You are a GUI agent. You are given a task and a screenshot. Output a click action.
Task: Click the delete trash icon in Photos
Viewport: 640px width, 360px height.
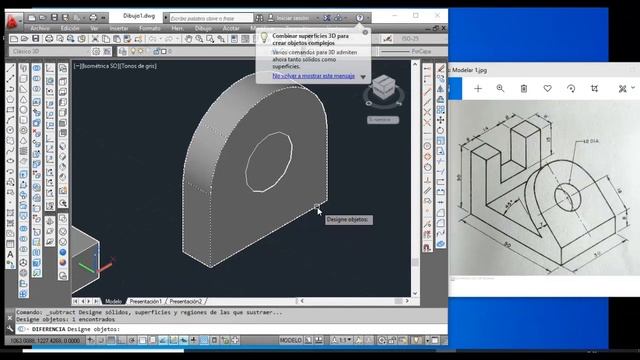524,88
